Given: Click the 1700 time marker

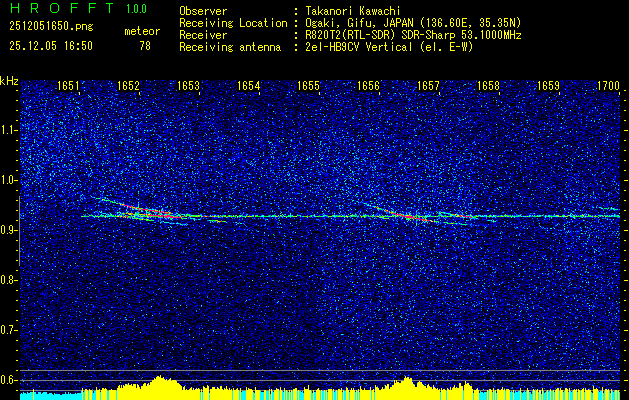Looking at the screenshot, I should [609, 86].
